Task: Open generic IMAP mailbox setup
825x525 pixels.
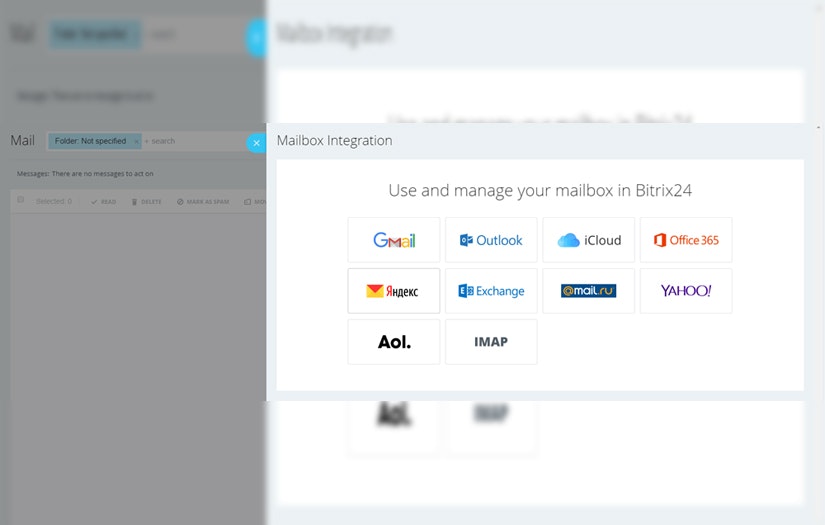Action: click(491, 342)
